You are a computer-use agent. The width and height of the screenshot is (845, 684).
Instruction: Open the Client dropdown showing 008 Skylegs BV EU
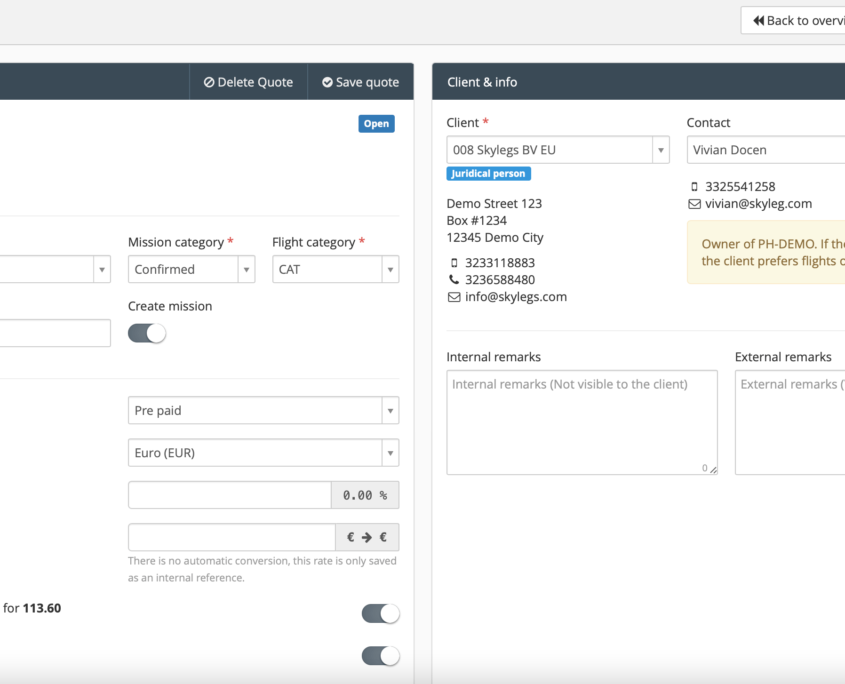point(557,149)
